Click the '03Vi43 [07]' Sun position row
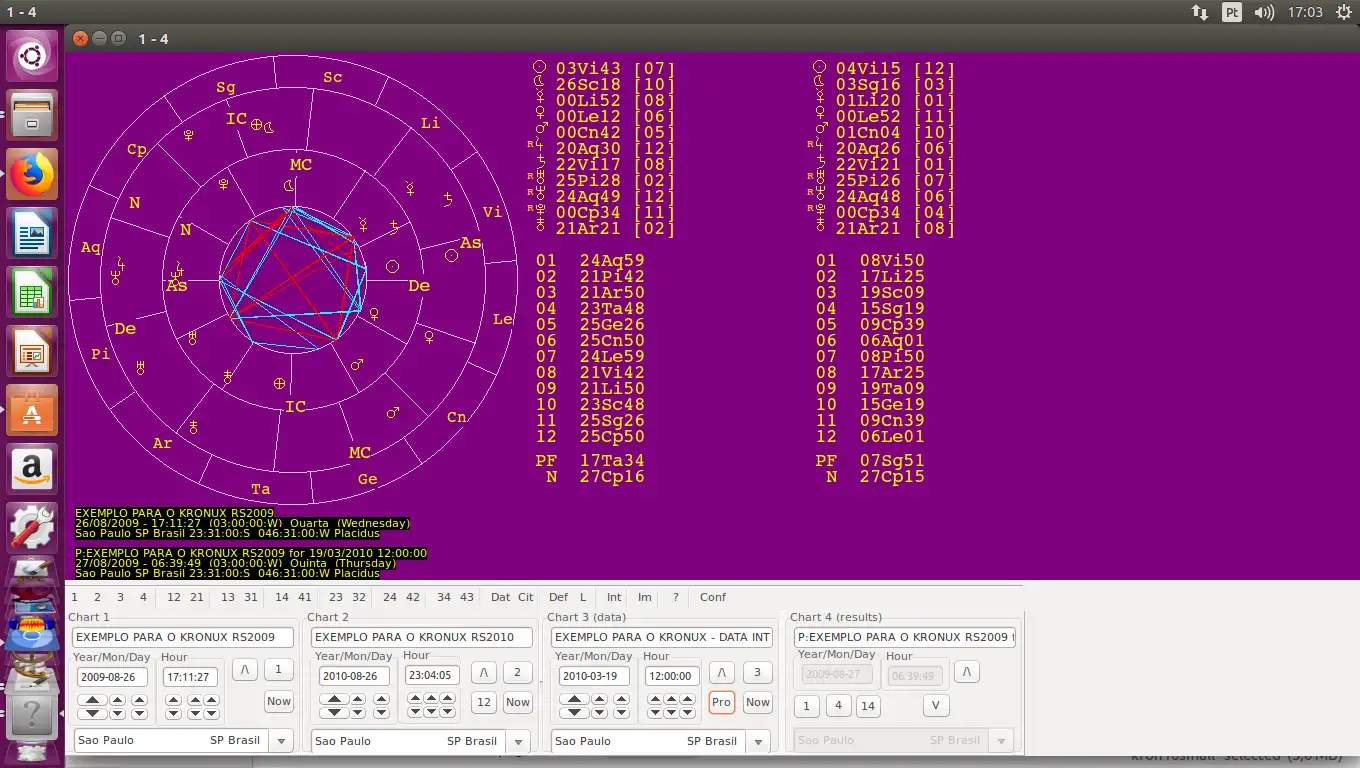 pyautogui.click(x=604, y=69)
